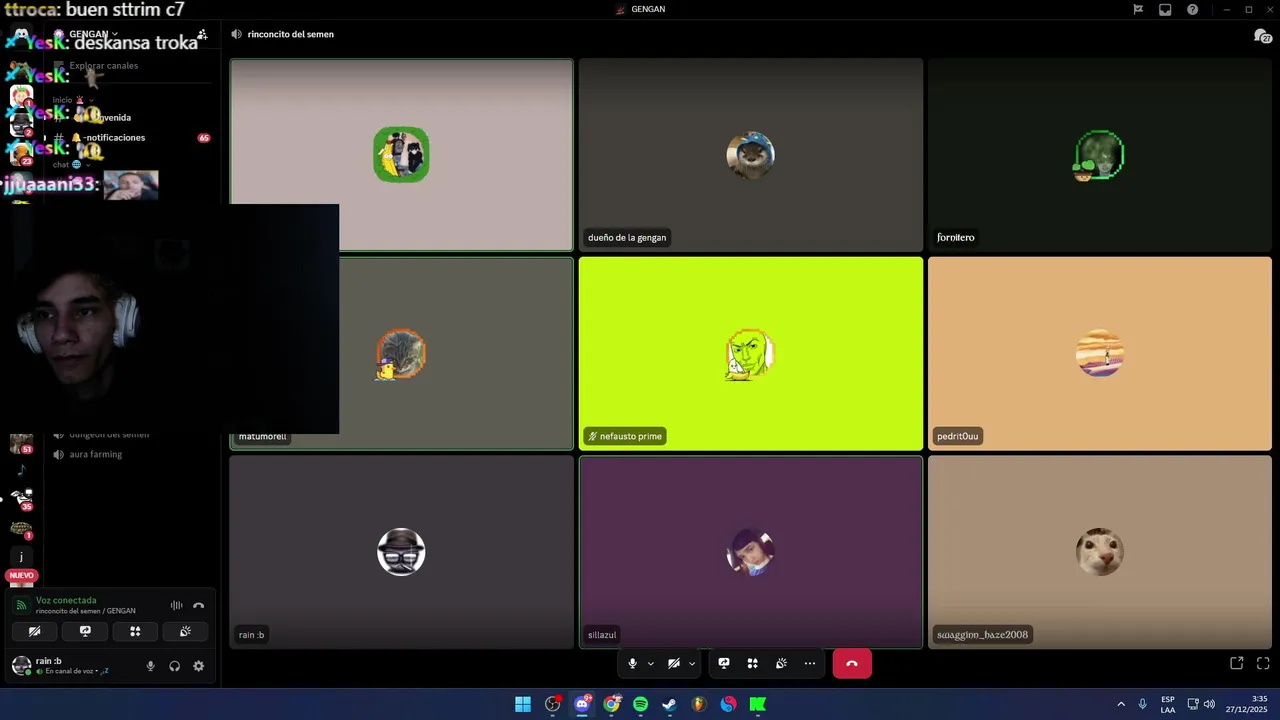This screenshot has height=720, width=1280.
Task: Collapse the inicio channel category
Action: tap(73, 100)
